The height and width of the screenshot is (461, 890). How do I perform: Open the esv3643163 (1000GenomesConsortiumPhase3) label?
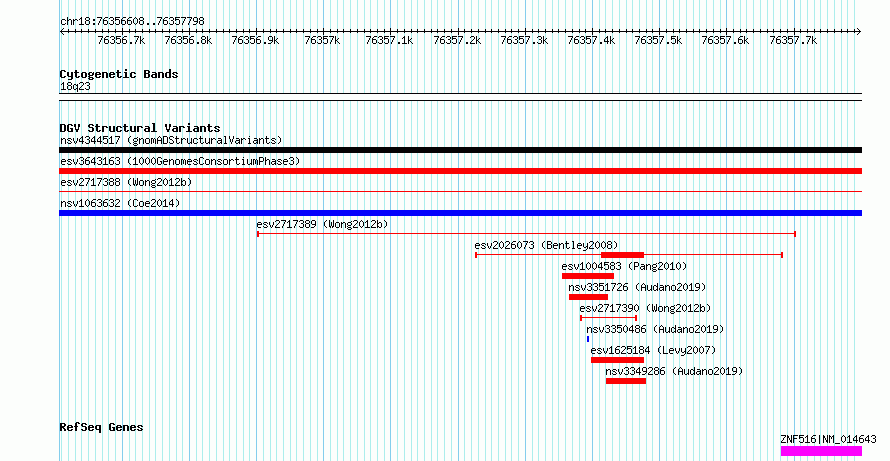click(x=180, y=161)
